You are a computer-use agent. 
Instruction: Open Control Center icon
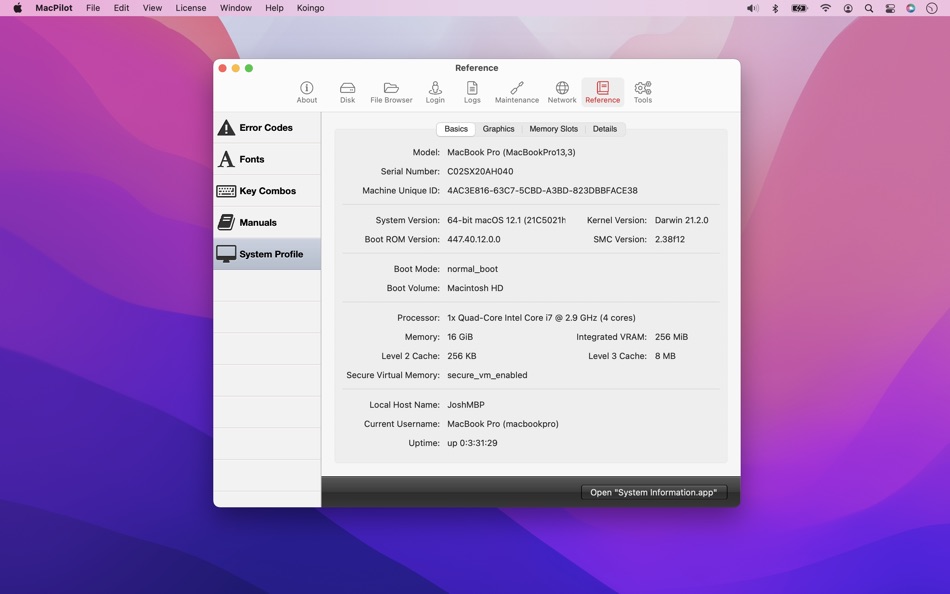point(890,8)
